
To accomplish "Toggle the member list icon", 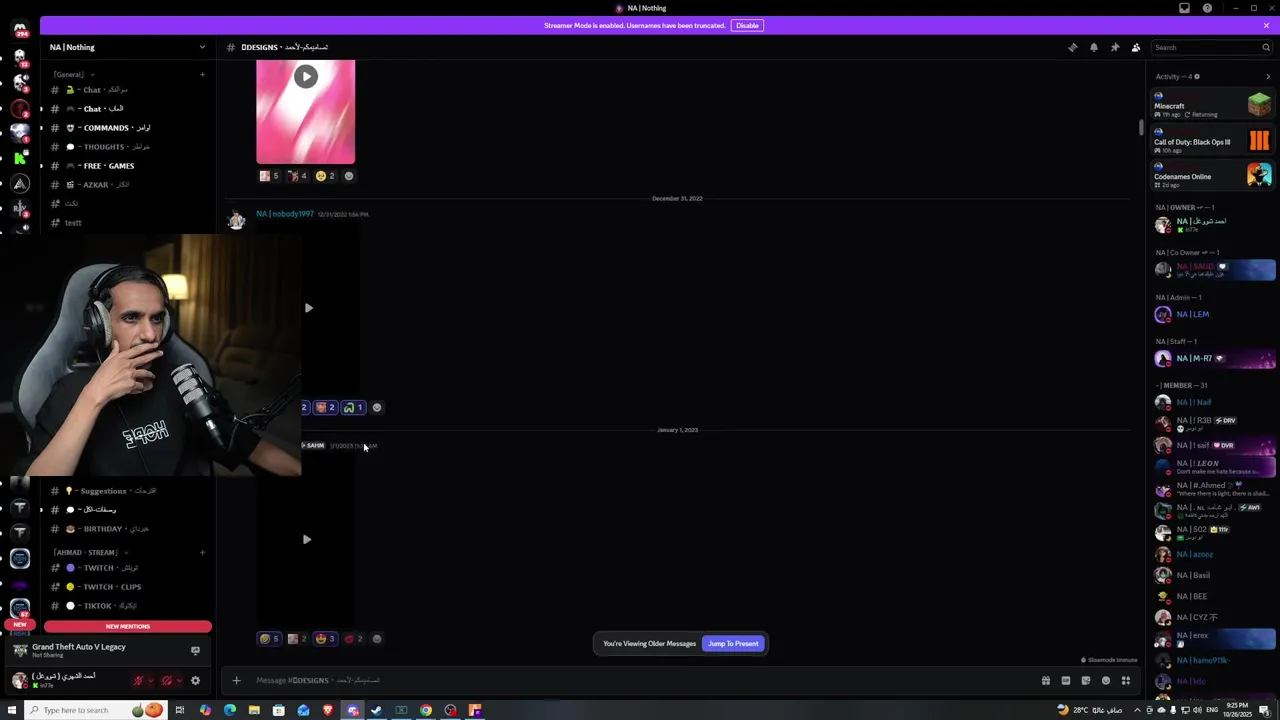I will 1136,47.
